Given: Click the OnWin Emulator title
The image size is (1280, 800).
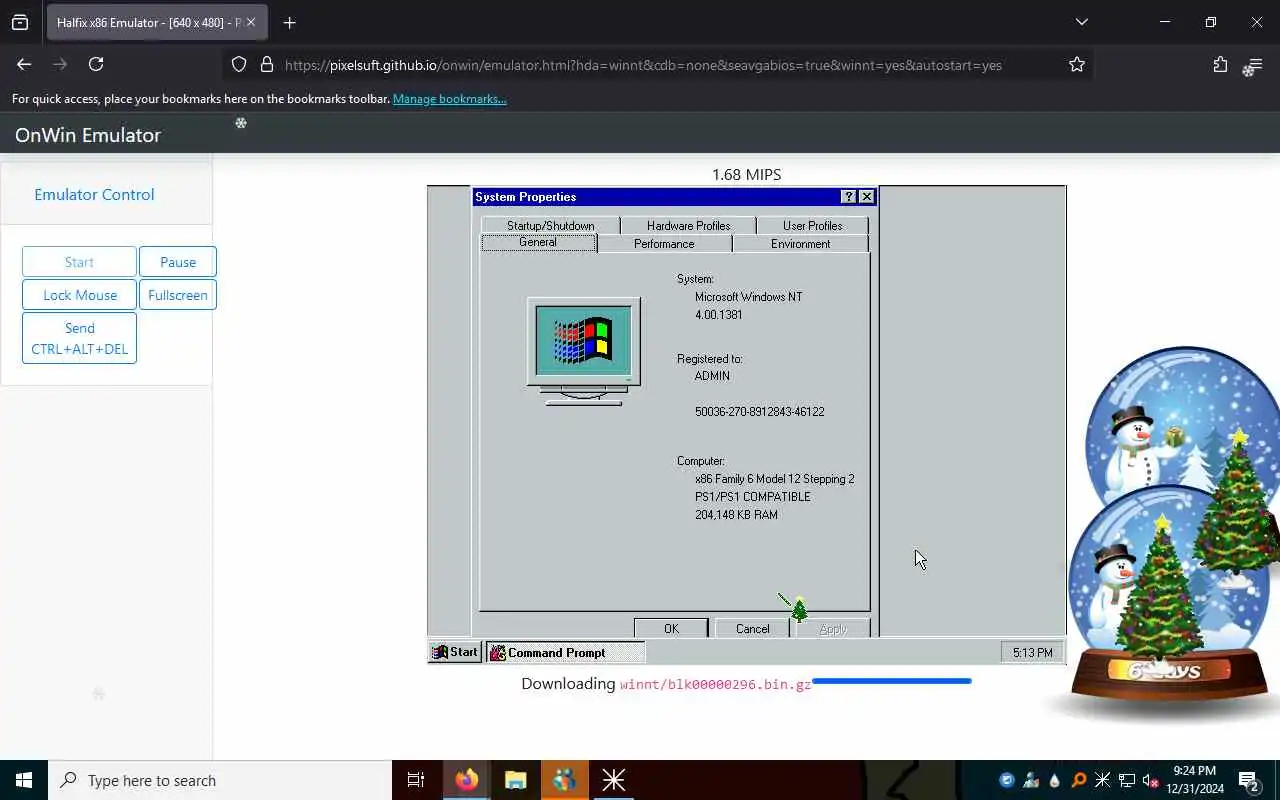Looking at the screenshot, I should [88, 135].
